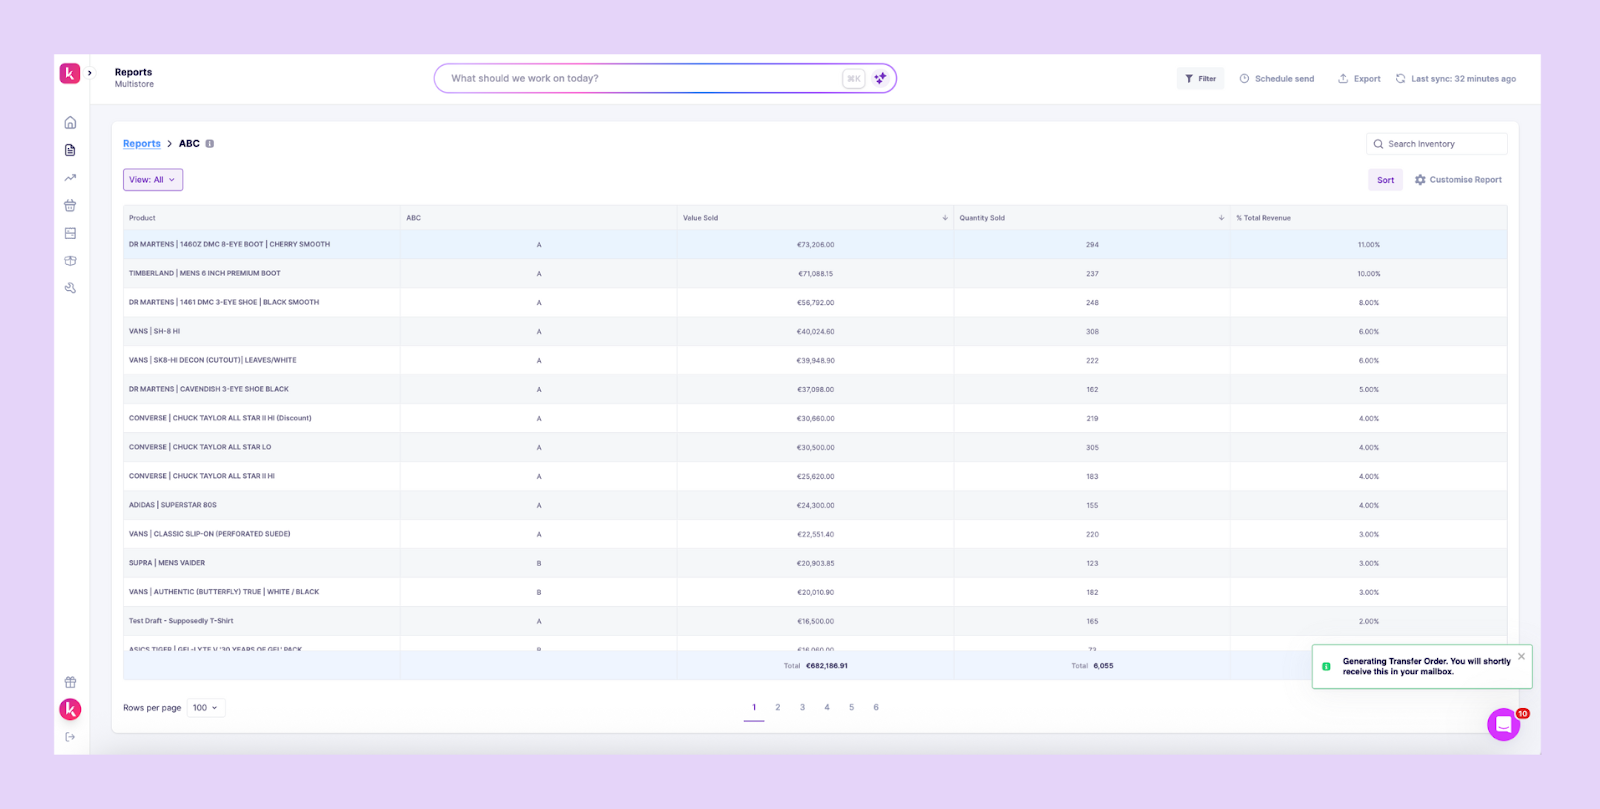Open the pink chat widget button
The image size is (1600, 809).
(1503, 724)
